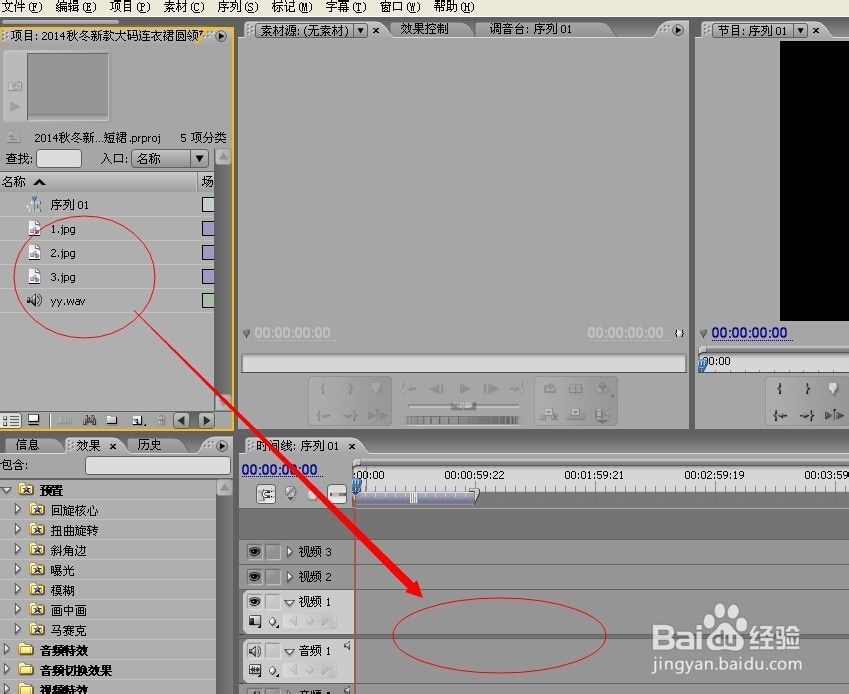Click the Set Unnumbered Marker icon in timeline
This screenshot has height=694, width=849.
coord(291,494)
